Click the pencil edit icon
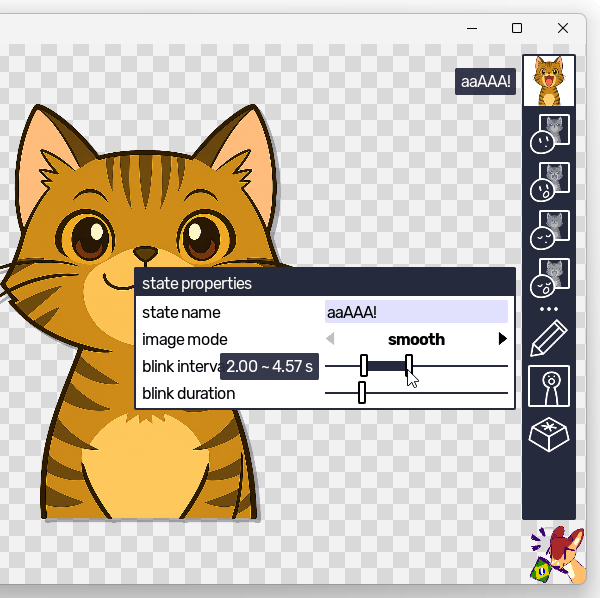The image size is (600, 598). click(x=549, y=338)
